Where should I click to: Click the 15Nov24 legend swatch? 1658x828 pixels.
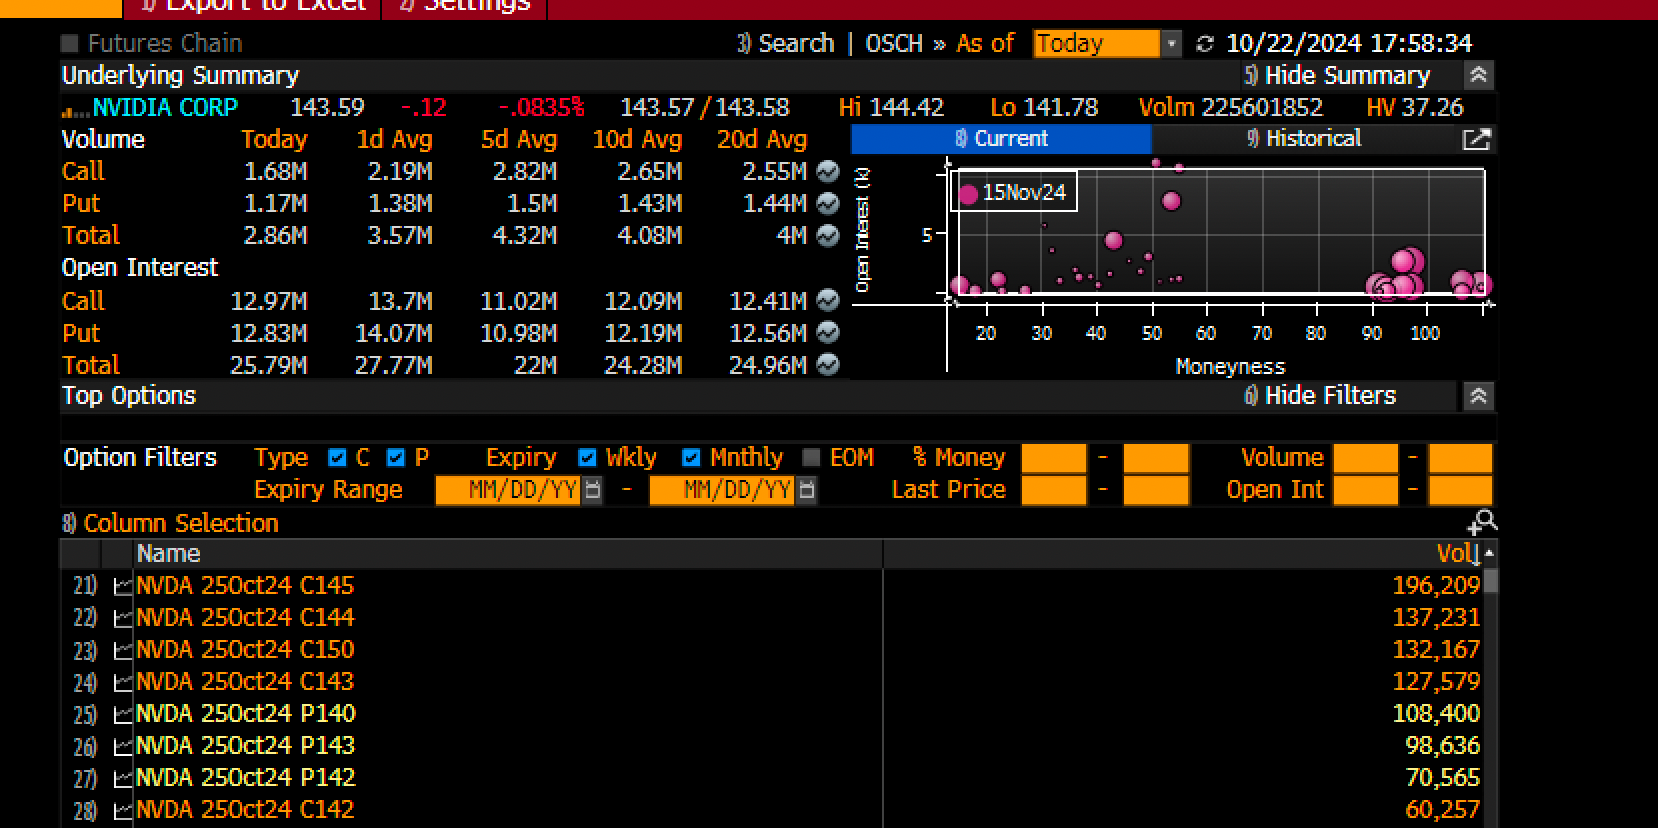[968, 194]
